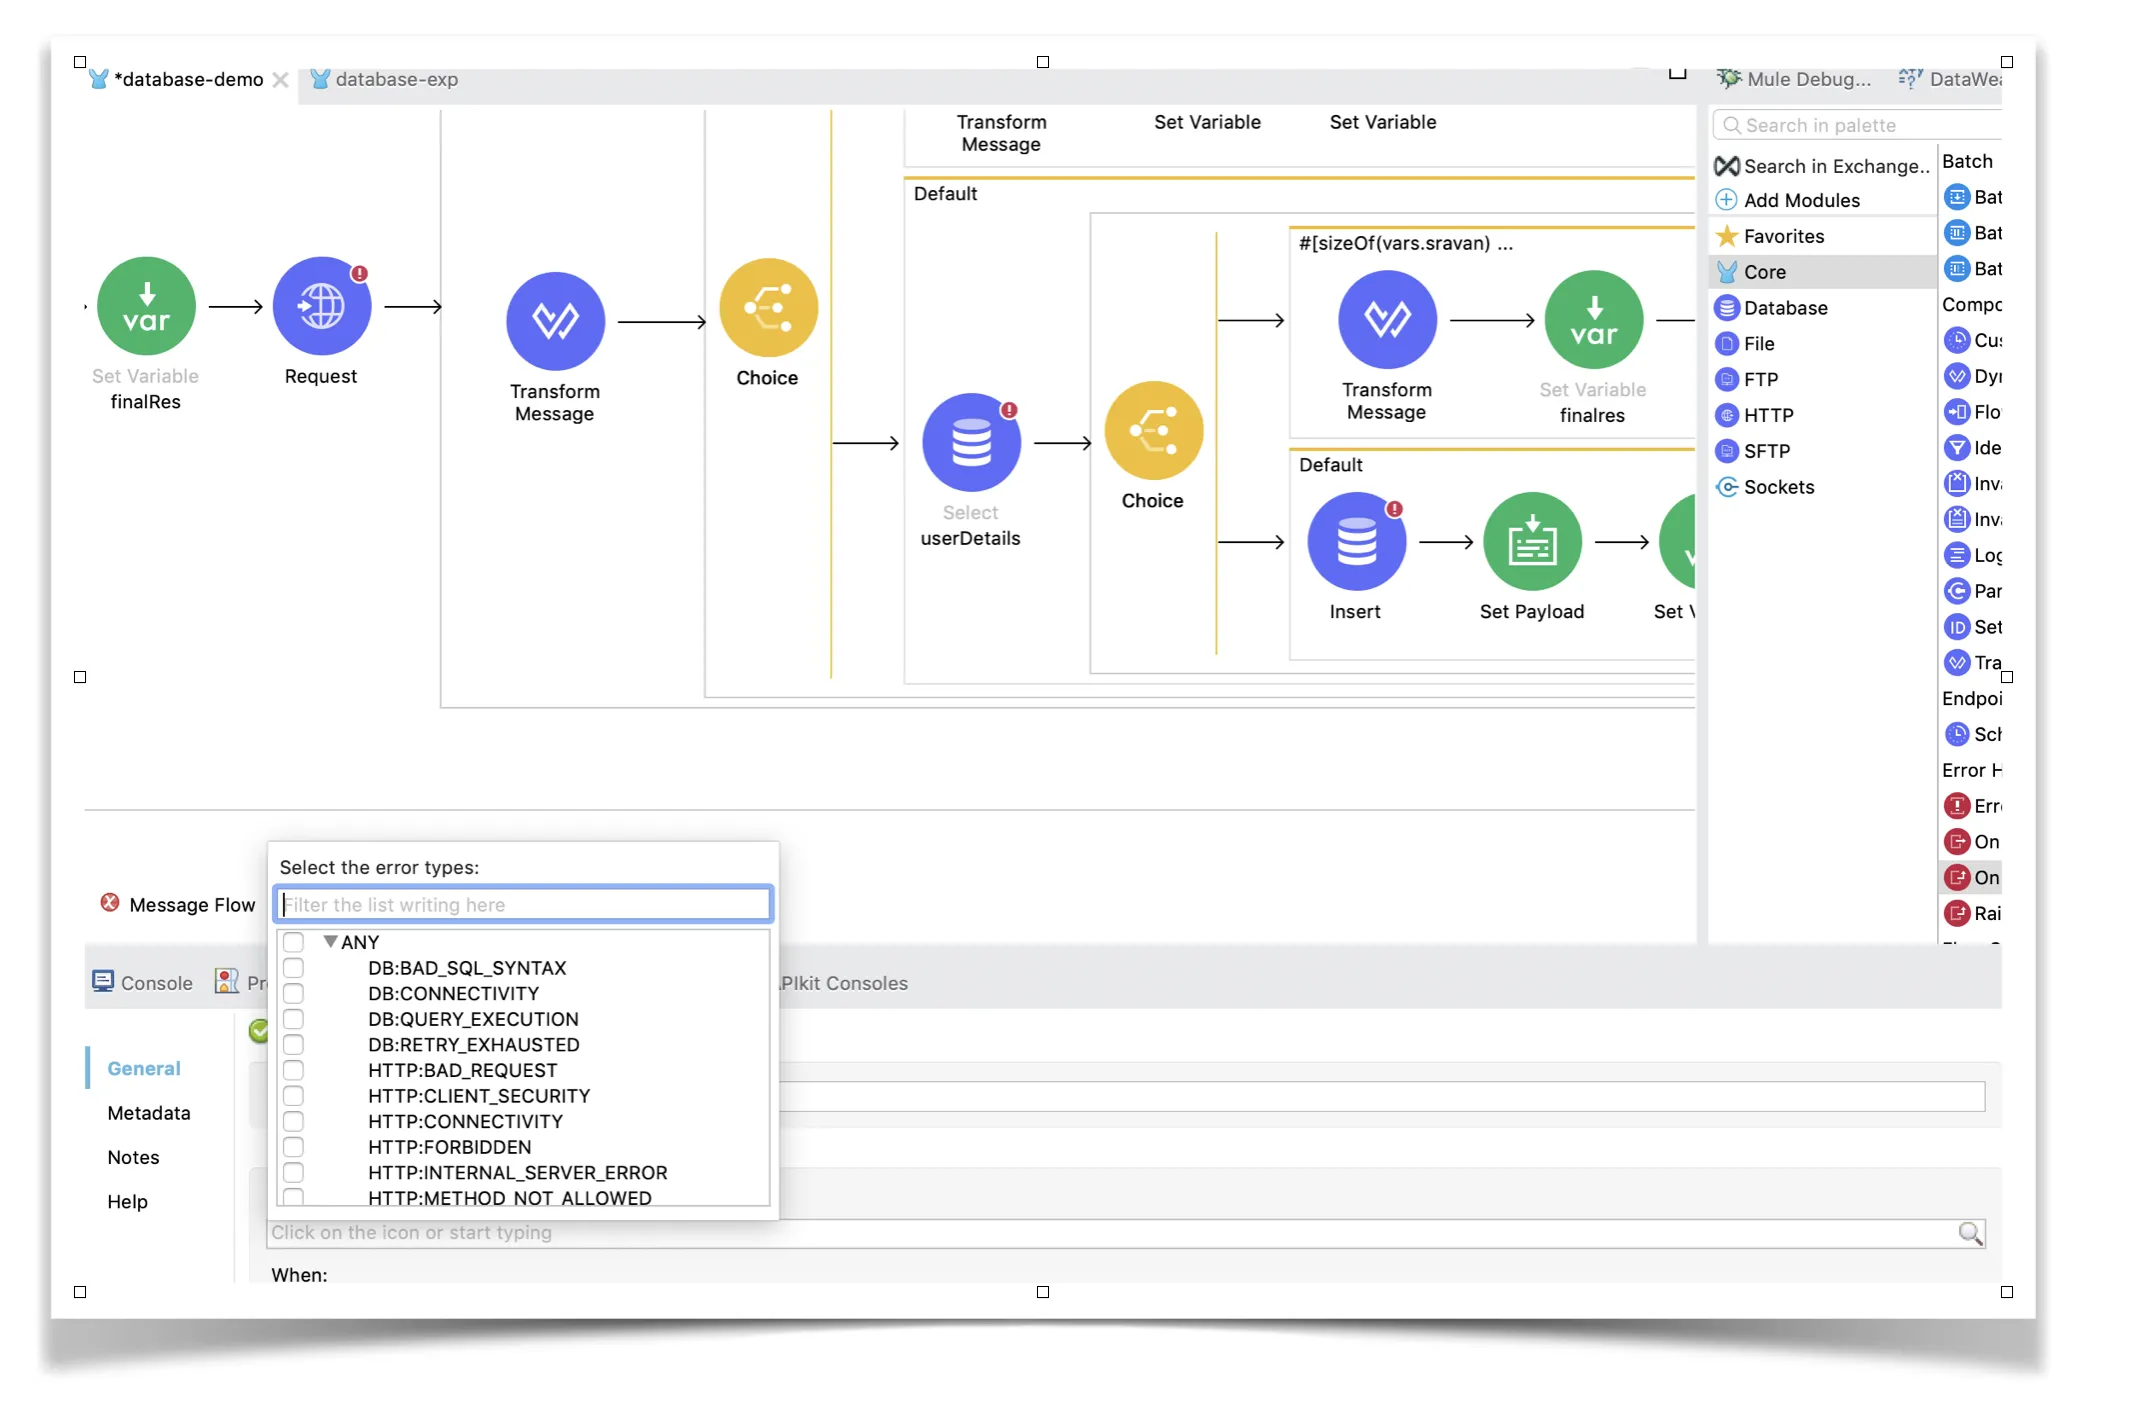Screen dimensions: 2138x1402
Task: Click Transform Message in the sizeOf branch
Action: tap(1387, 320)
